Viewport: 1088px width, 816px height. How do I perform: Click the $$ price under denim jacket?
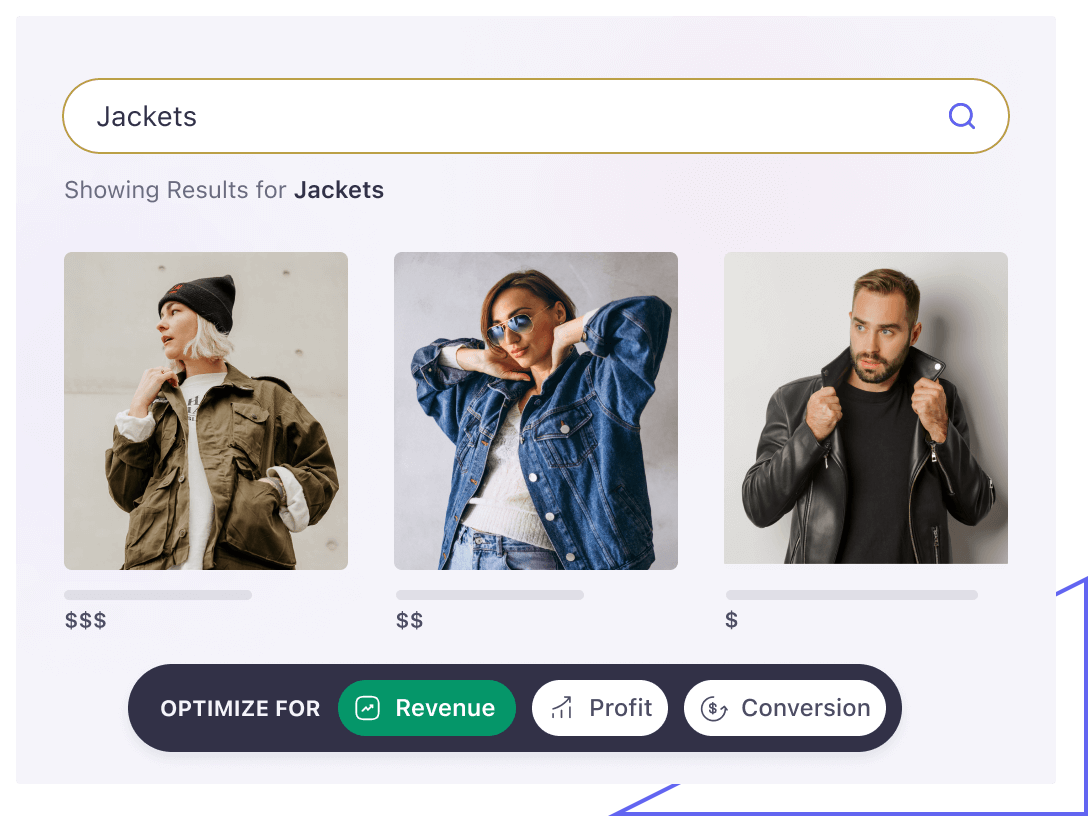pos(409,620)
